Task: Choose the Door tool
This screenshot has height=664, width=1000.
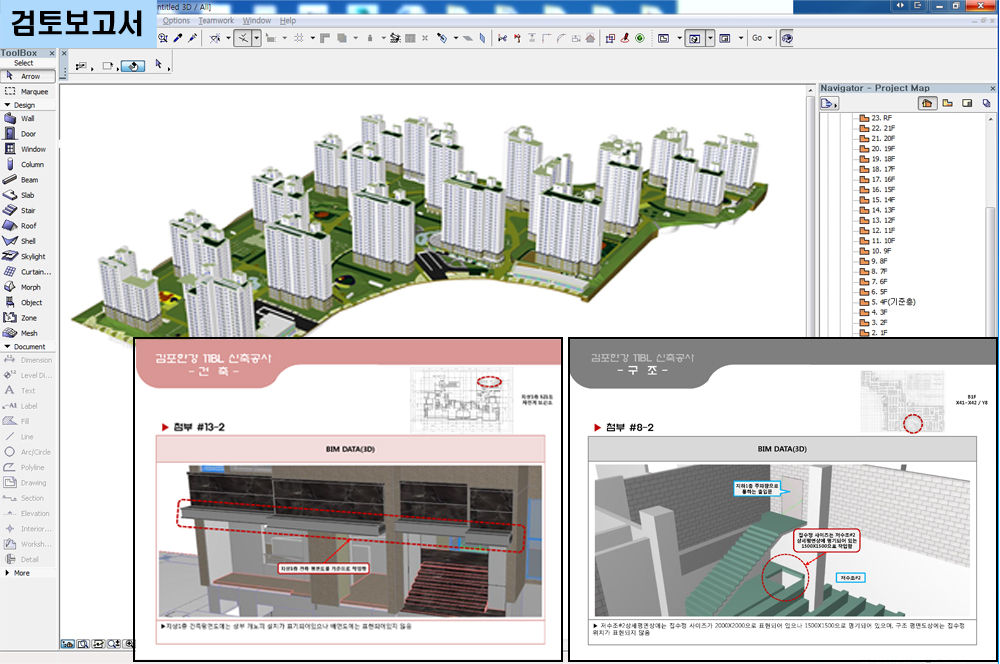Action: (28, 134)
